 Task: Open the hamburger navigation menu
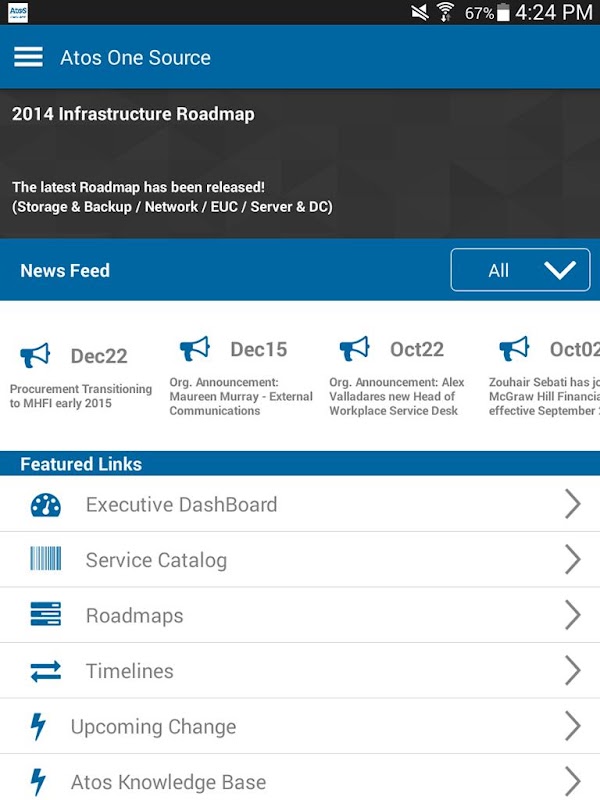29,57
